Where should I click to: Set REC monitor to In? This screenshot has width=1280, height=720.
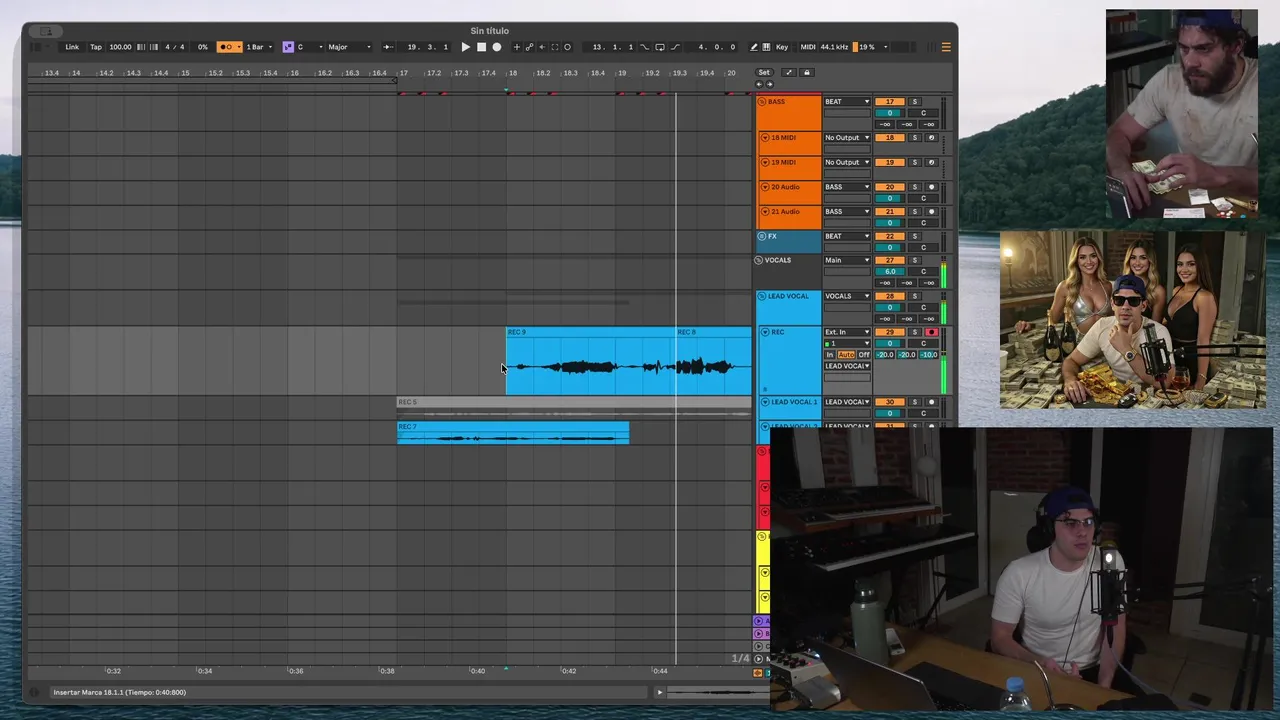829,355
